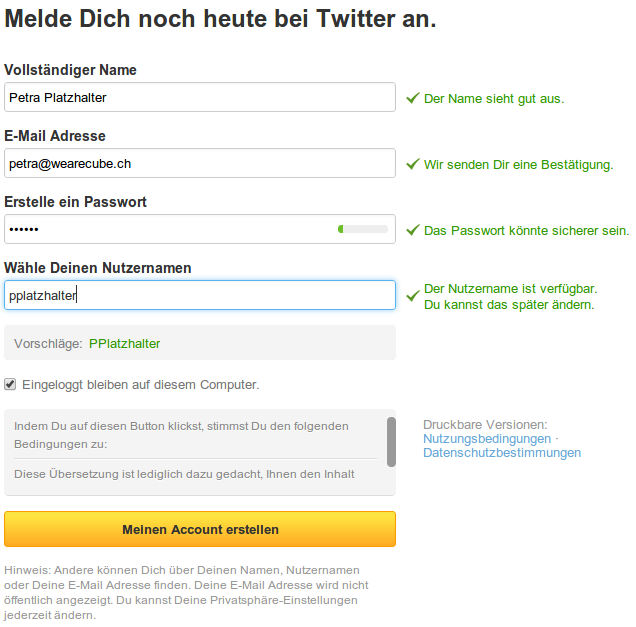The width and height of the screenshot is (636, 627).
Task: Choose suggested username 'PPlatzhalter'
Action: [124, 343]
